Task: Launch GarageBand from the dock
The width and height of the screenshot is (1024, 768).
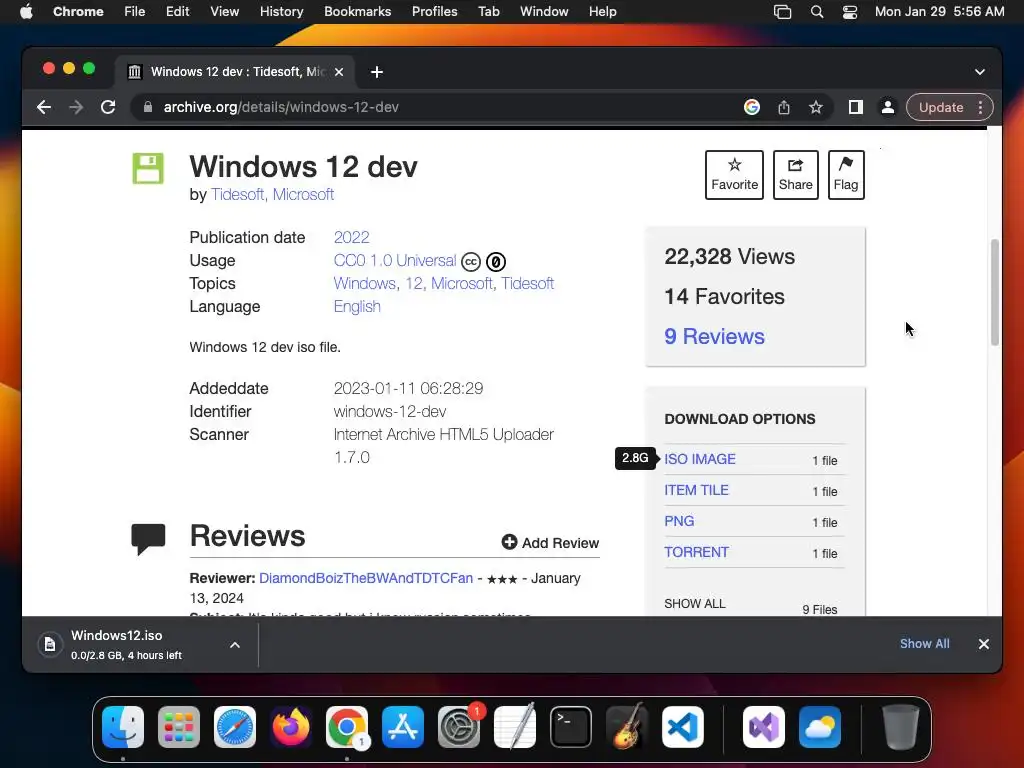Action: click(x=627, y=727)
